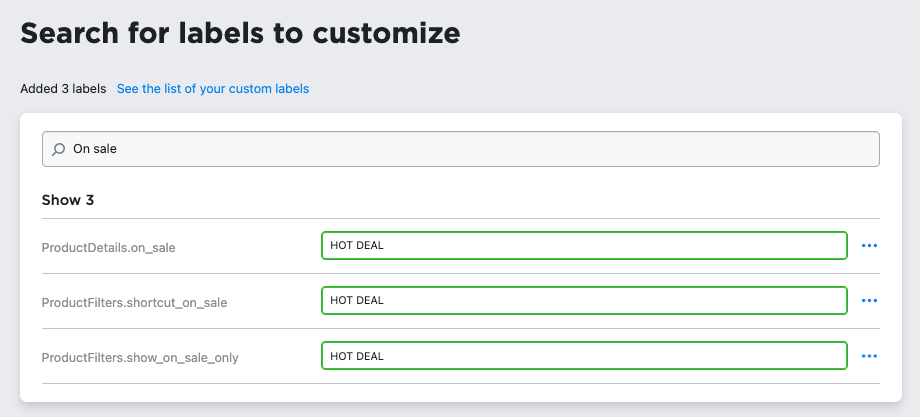
Task: Edit the ProductFilters.show_on_sale_only label value
Action: (584, 356)
